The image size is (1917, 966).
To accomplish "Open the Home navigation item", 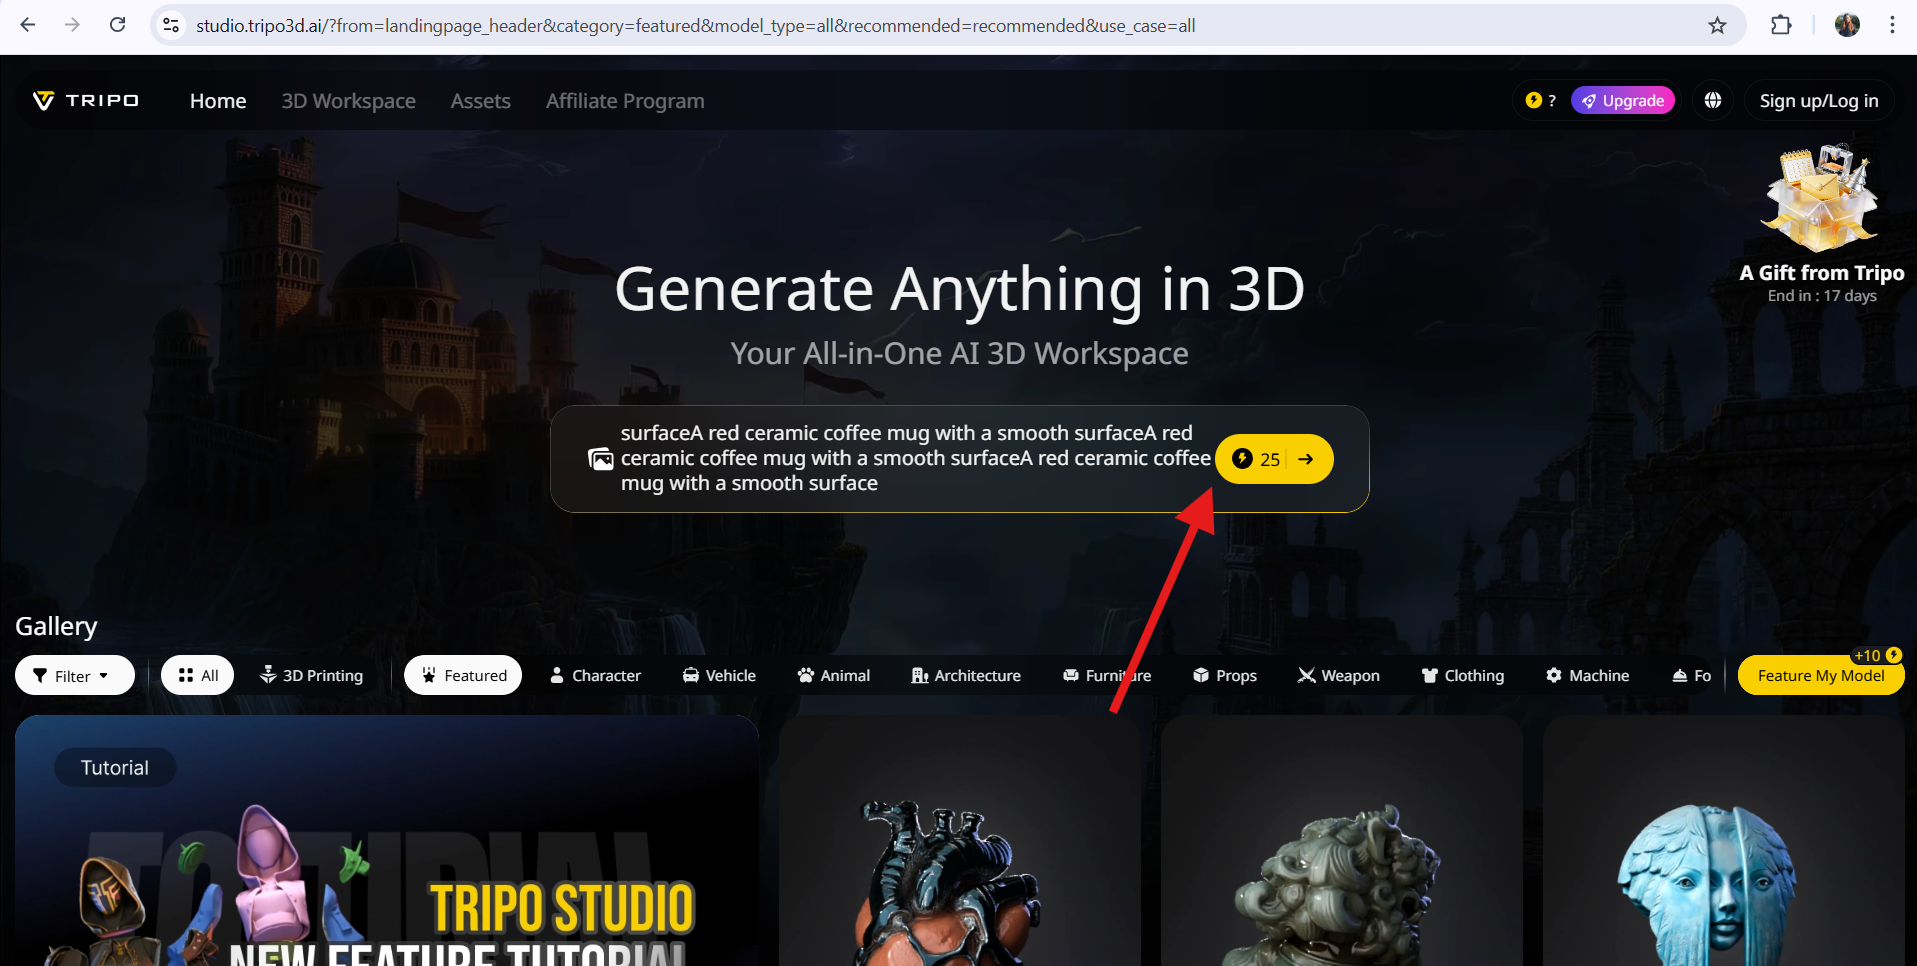I will click(x=218, y=101).
